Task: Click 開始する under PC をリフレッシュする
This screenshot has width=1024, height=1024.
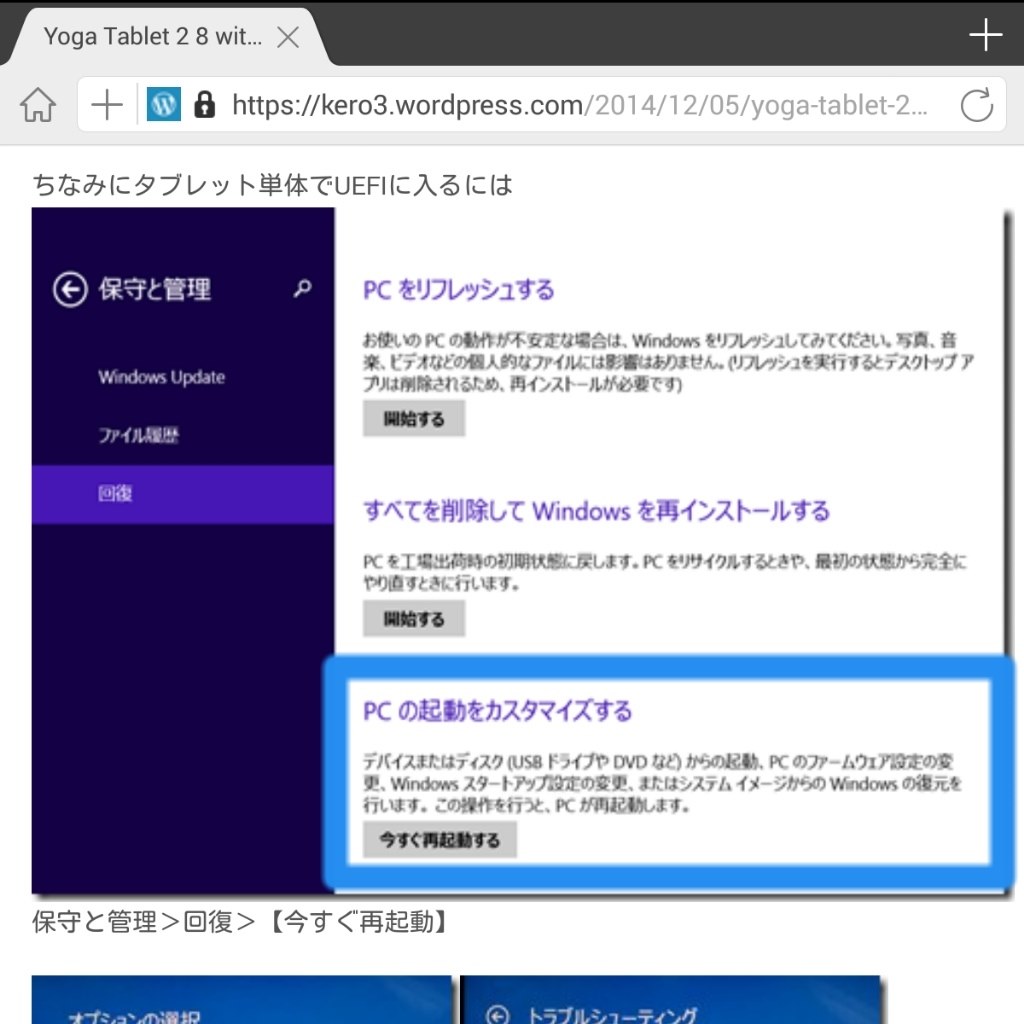Action: coord(414,419)
